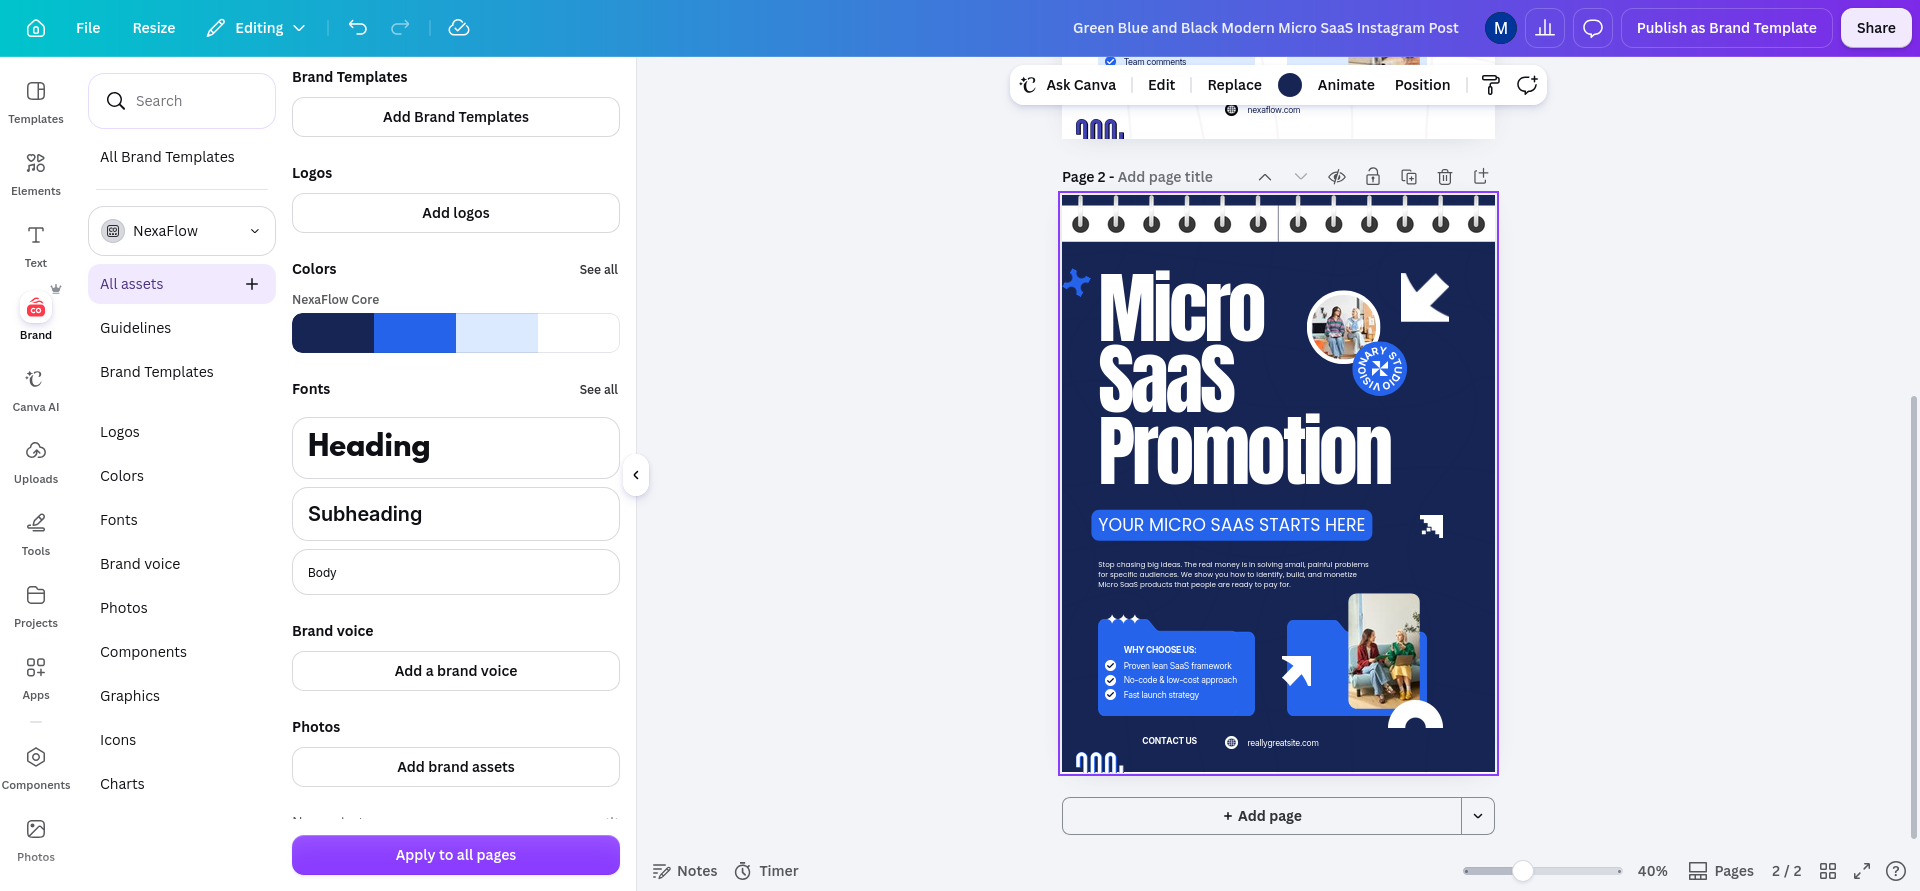Go to Canva home icon
1920x891 pixels.
click(x=36, y=28)
